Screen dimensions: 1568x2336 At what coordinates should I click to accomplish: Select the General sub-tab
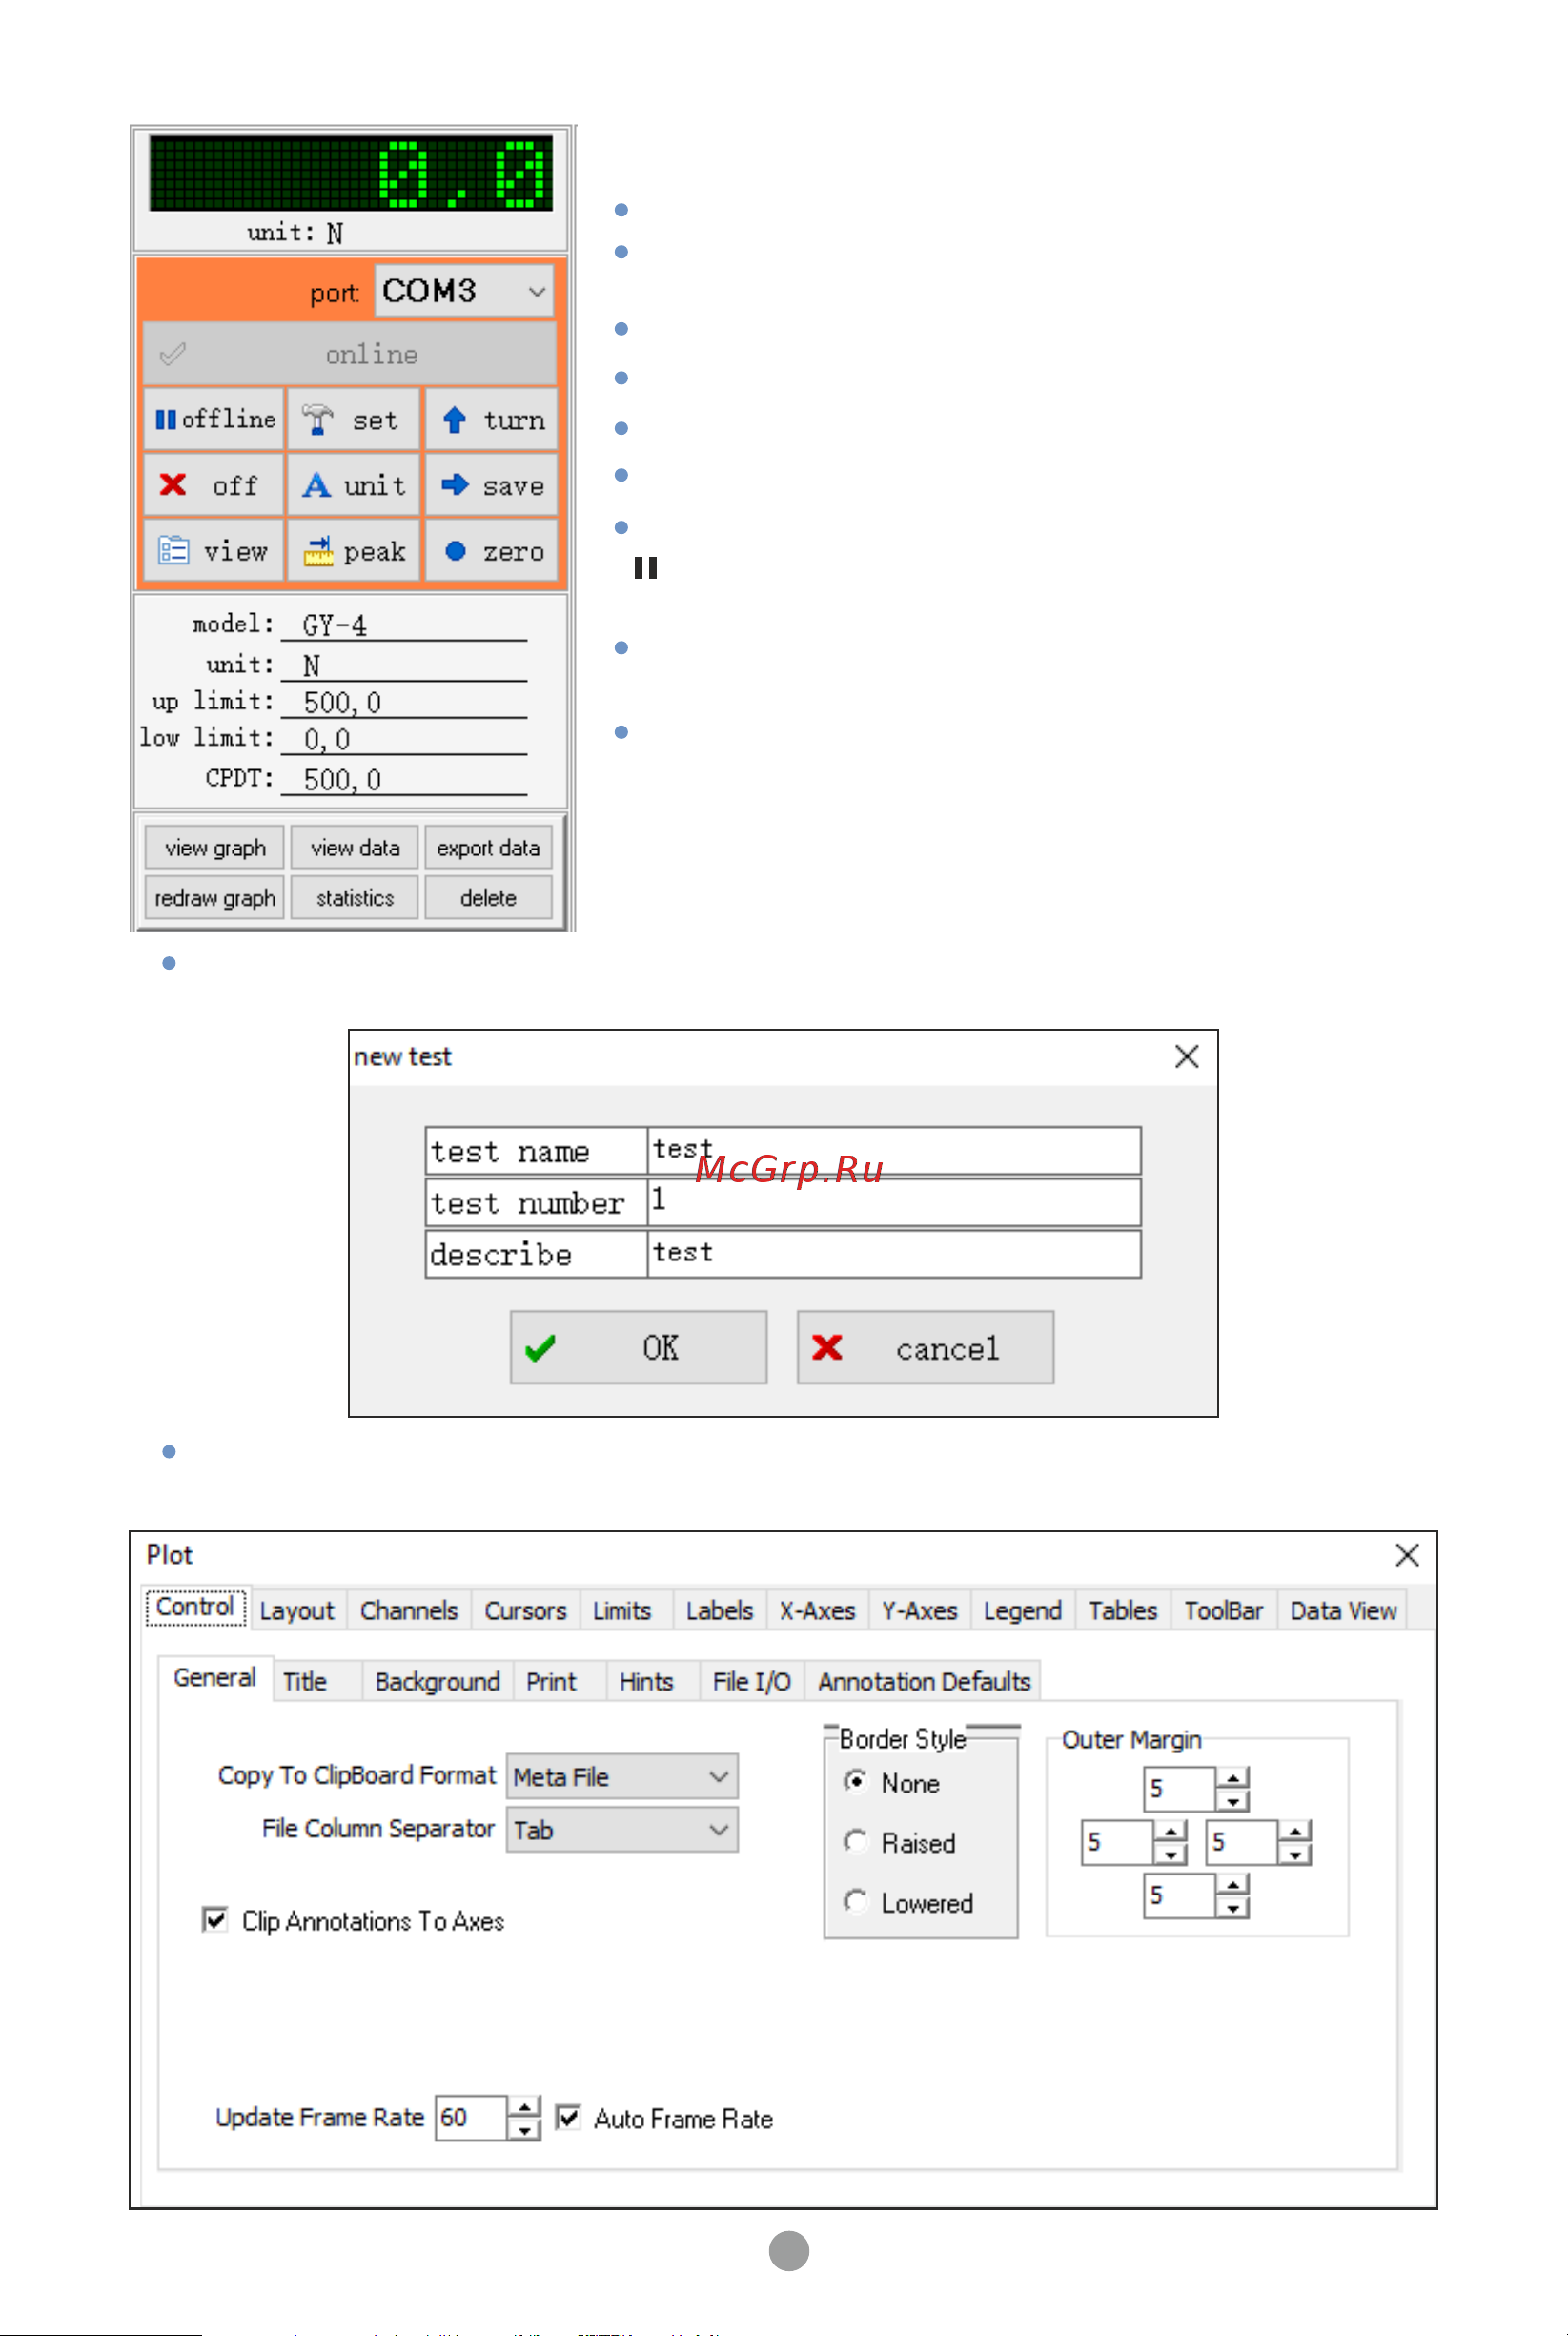tap(214, 1678)
